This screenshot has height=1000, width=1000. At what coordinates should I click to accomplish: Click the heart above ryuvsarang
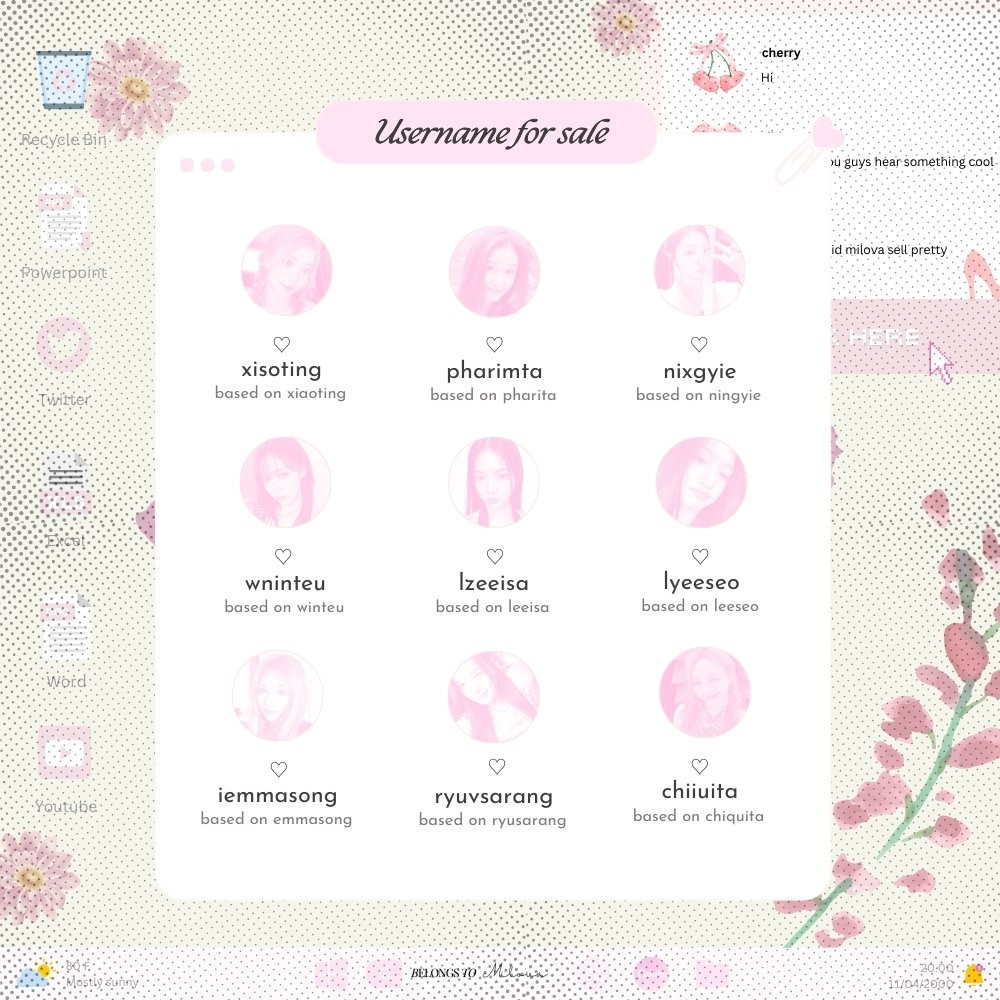coord(497,766)
